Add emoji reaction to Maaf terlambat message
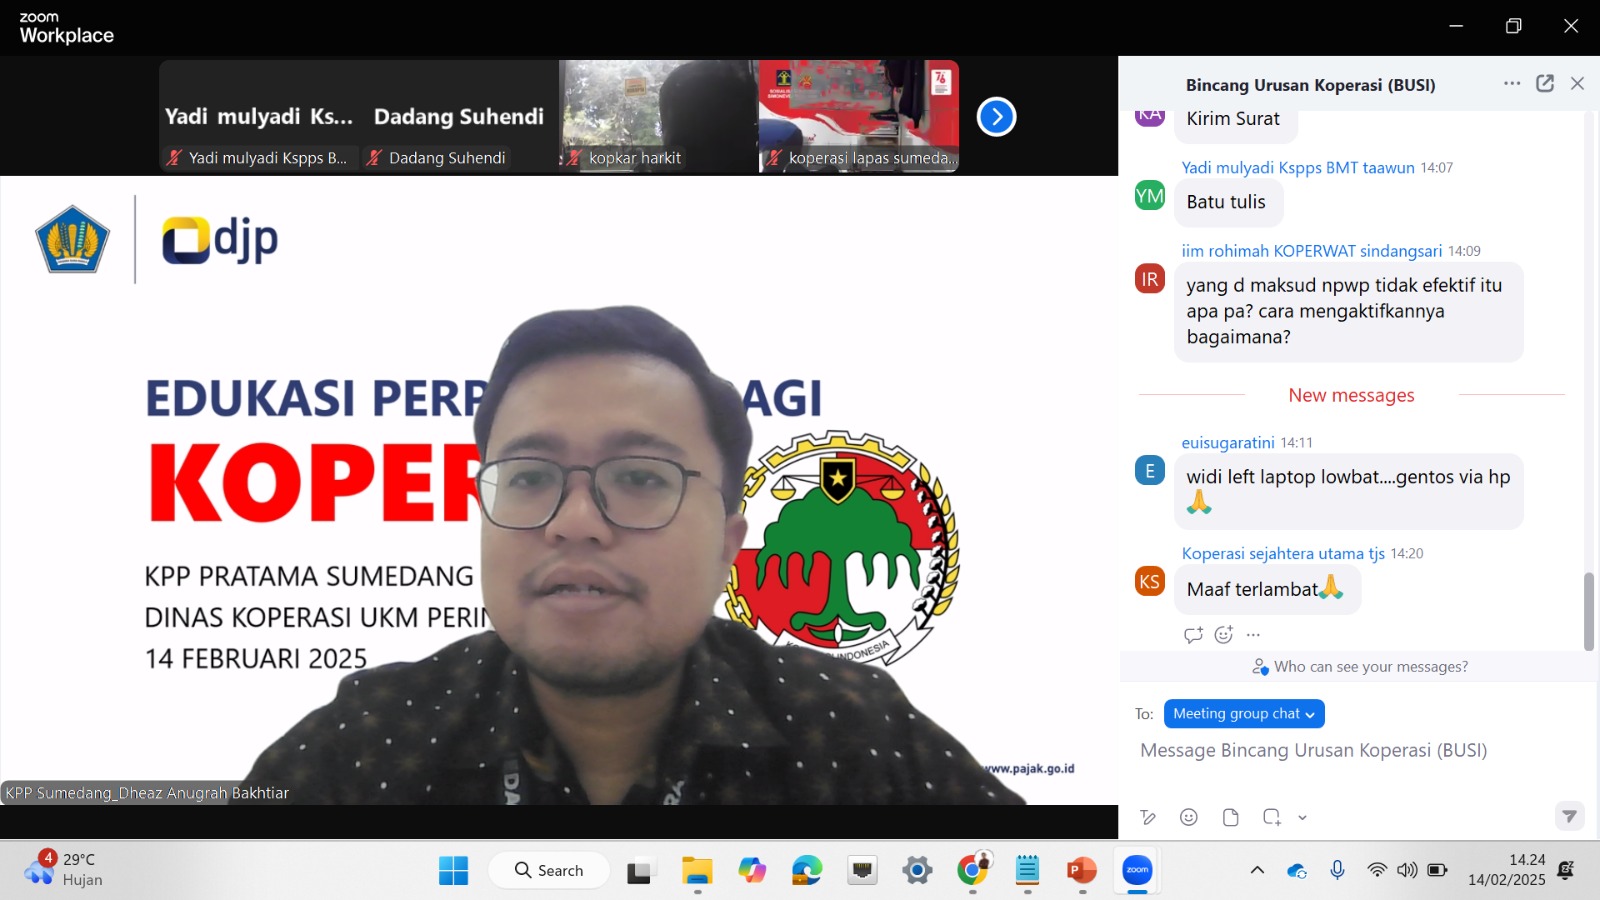This screenshot has width=1600, height=900. (x=1223, y=634)
